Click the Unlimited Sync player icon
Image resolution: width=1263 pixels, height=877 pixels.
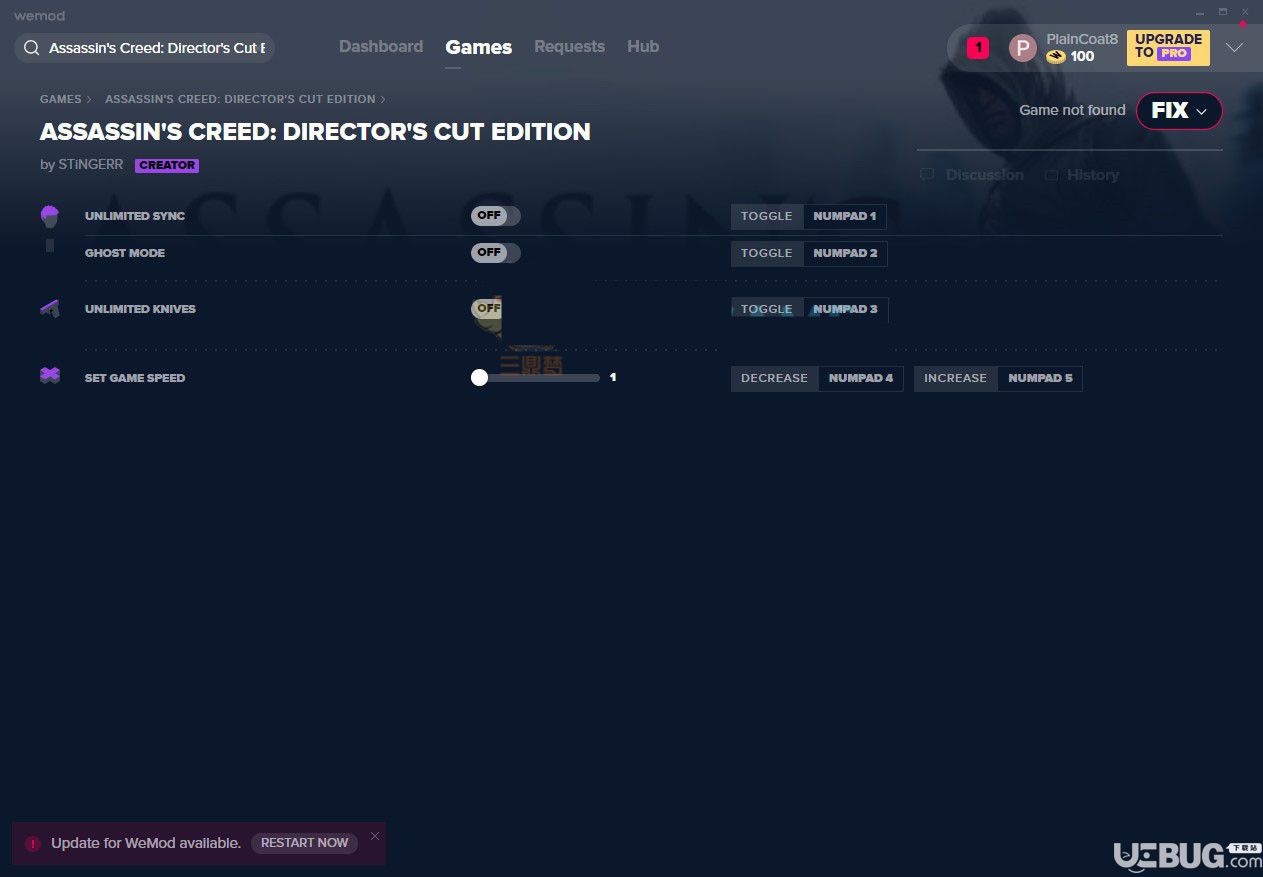(x=50, y=216)
